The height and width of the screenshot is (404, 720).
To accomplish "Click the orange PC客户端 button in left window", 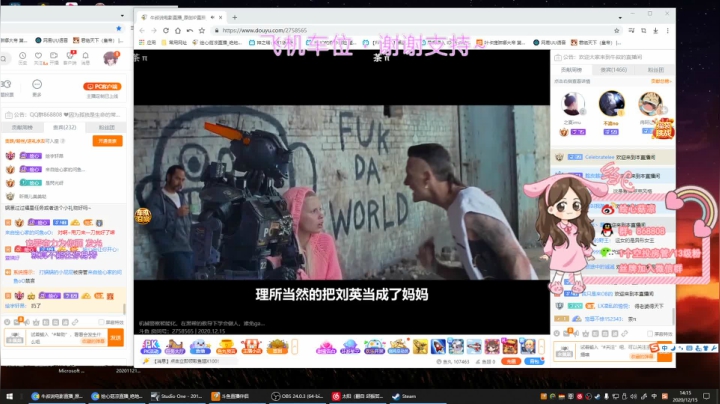I will [x=102, y=86].
